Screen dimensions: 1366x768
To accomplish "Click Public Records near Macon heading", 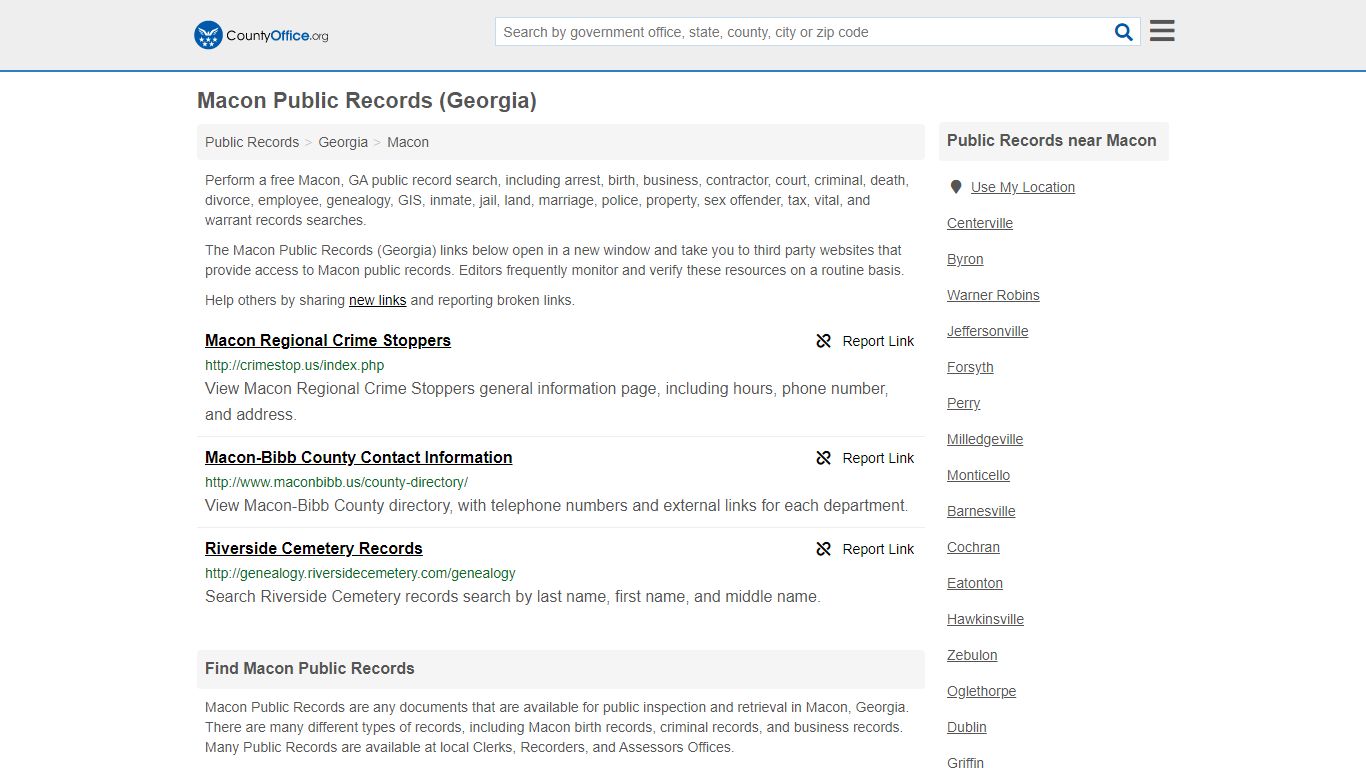I will point(1052,141).
